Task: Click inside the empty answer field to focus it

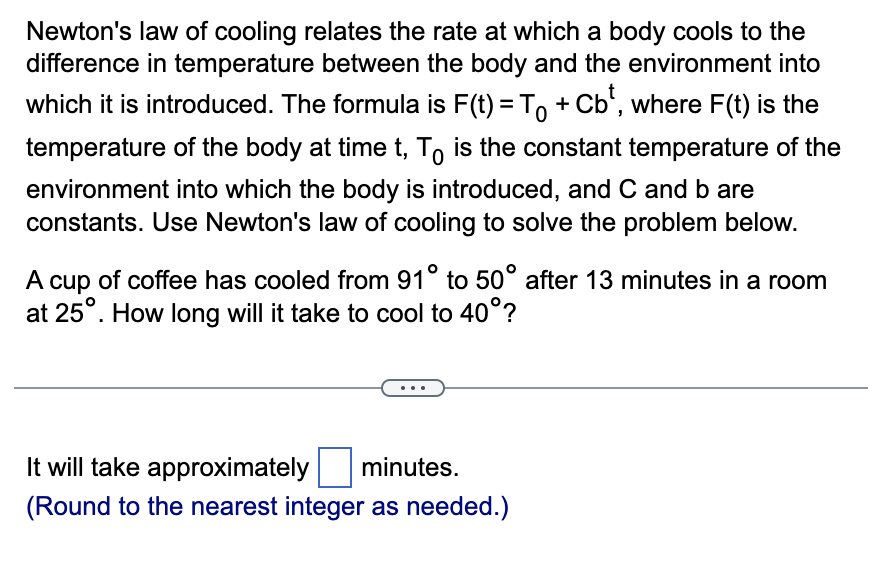Action: 334,467
